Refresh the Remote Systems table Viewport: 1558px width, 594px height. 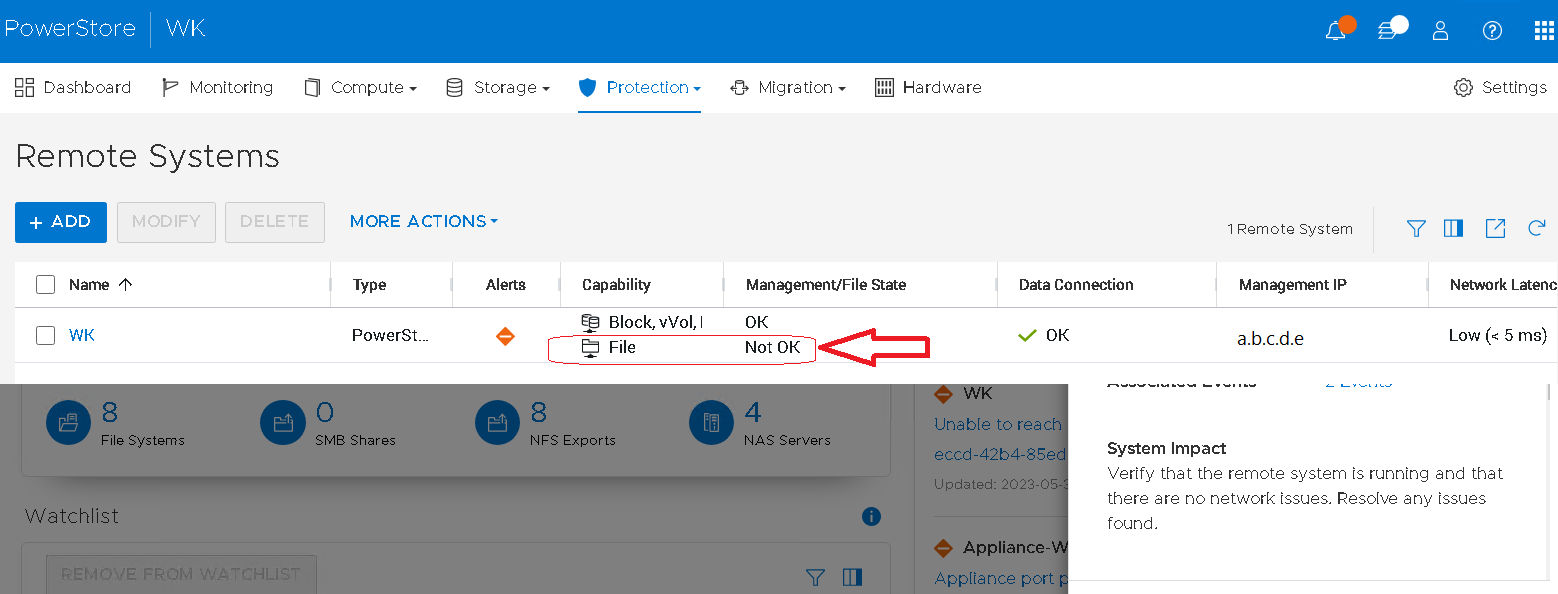1537,228
